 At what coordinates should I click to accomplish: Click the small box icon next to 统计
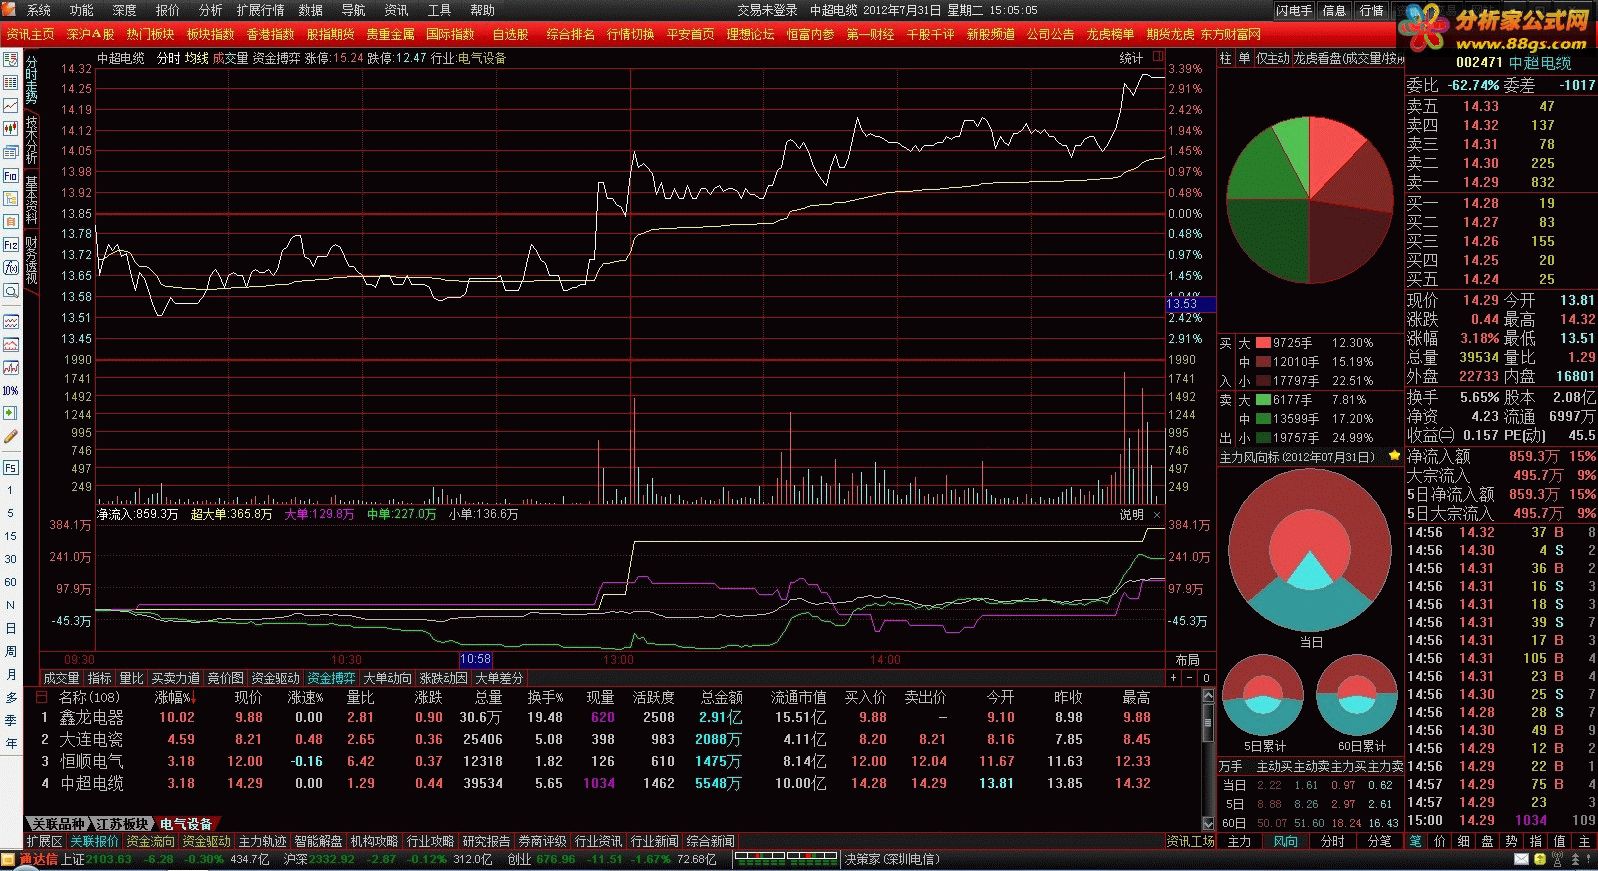pyautogui.click(x=1158, y=57)
